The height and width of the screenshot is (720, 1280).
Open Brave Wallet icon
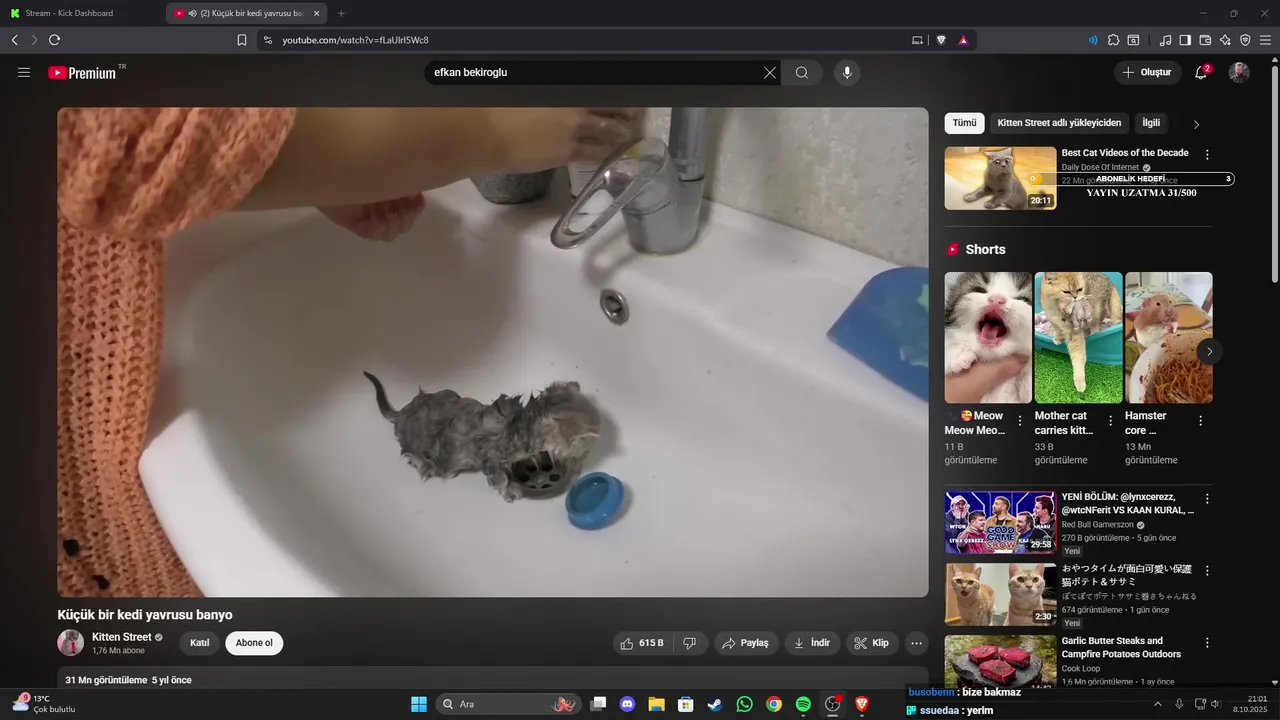pos(1205,40)
